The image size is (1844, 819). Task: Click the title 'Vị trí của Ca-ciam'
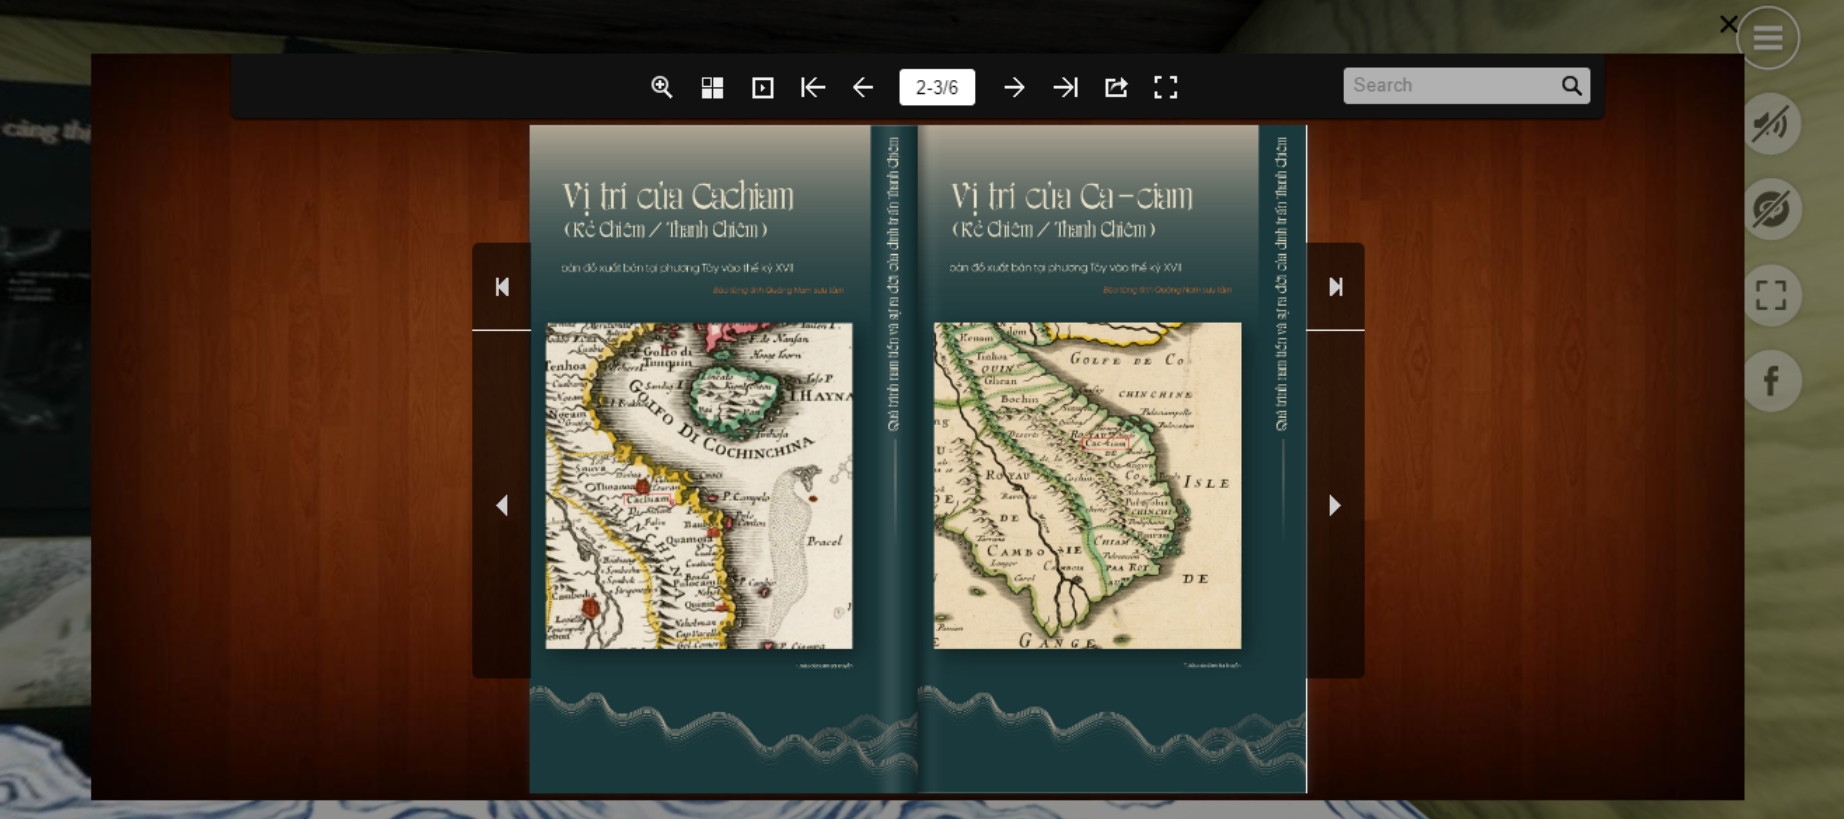click(1072, 197)
